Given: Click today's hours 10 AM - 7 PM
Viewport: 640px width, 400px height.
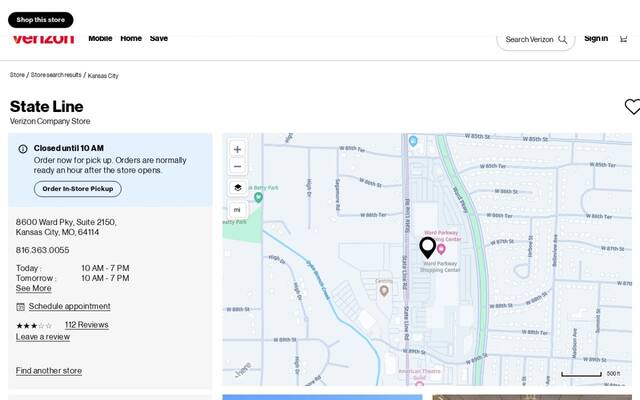Looking at the screenshot, I should click(105, 268).
